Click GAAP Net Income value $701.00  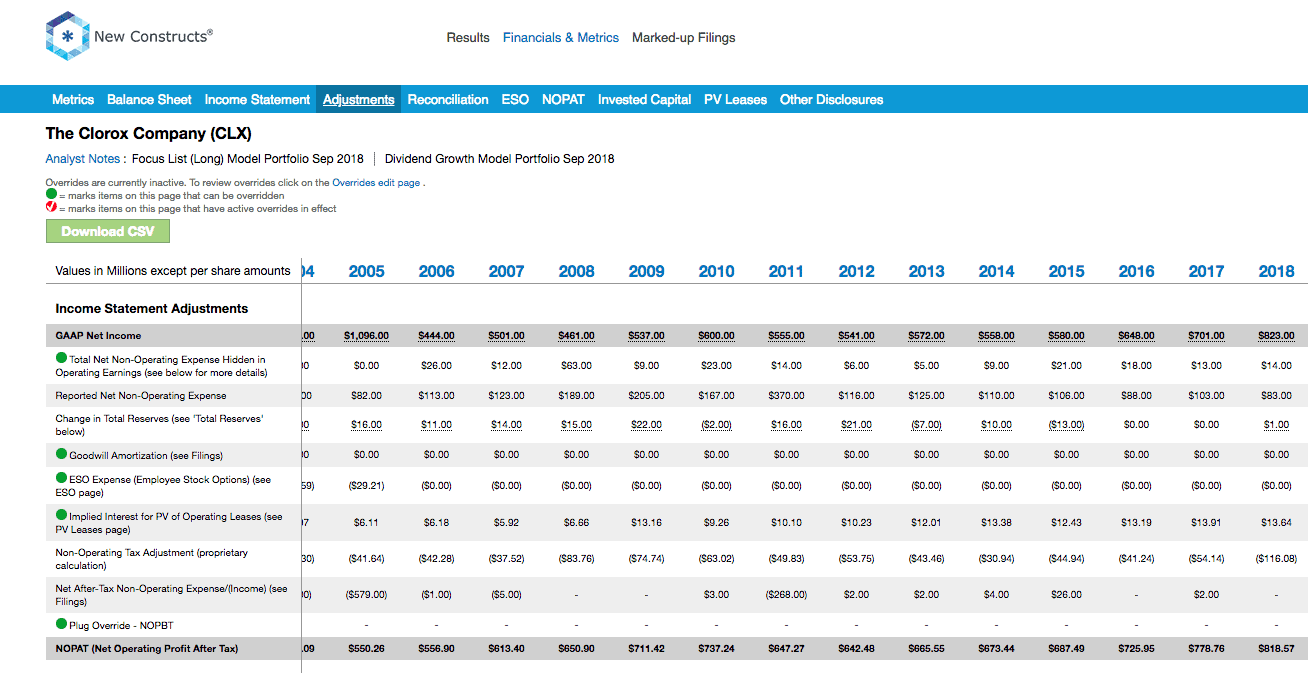point(1206,336)
